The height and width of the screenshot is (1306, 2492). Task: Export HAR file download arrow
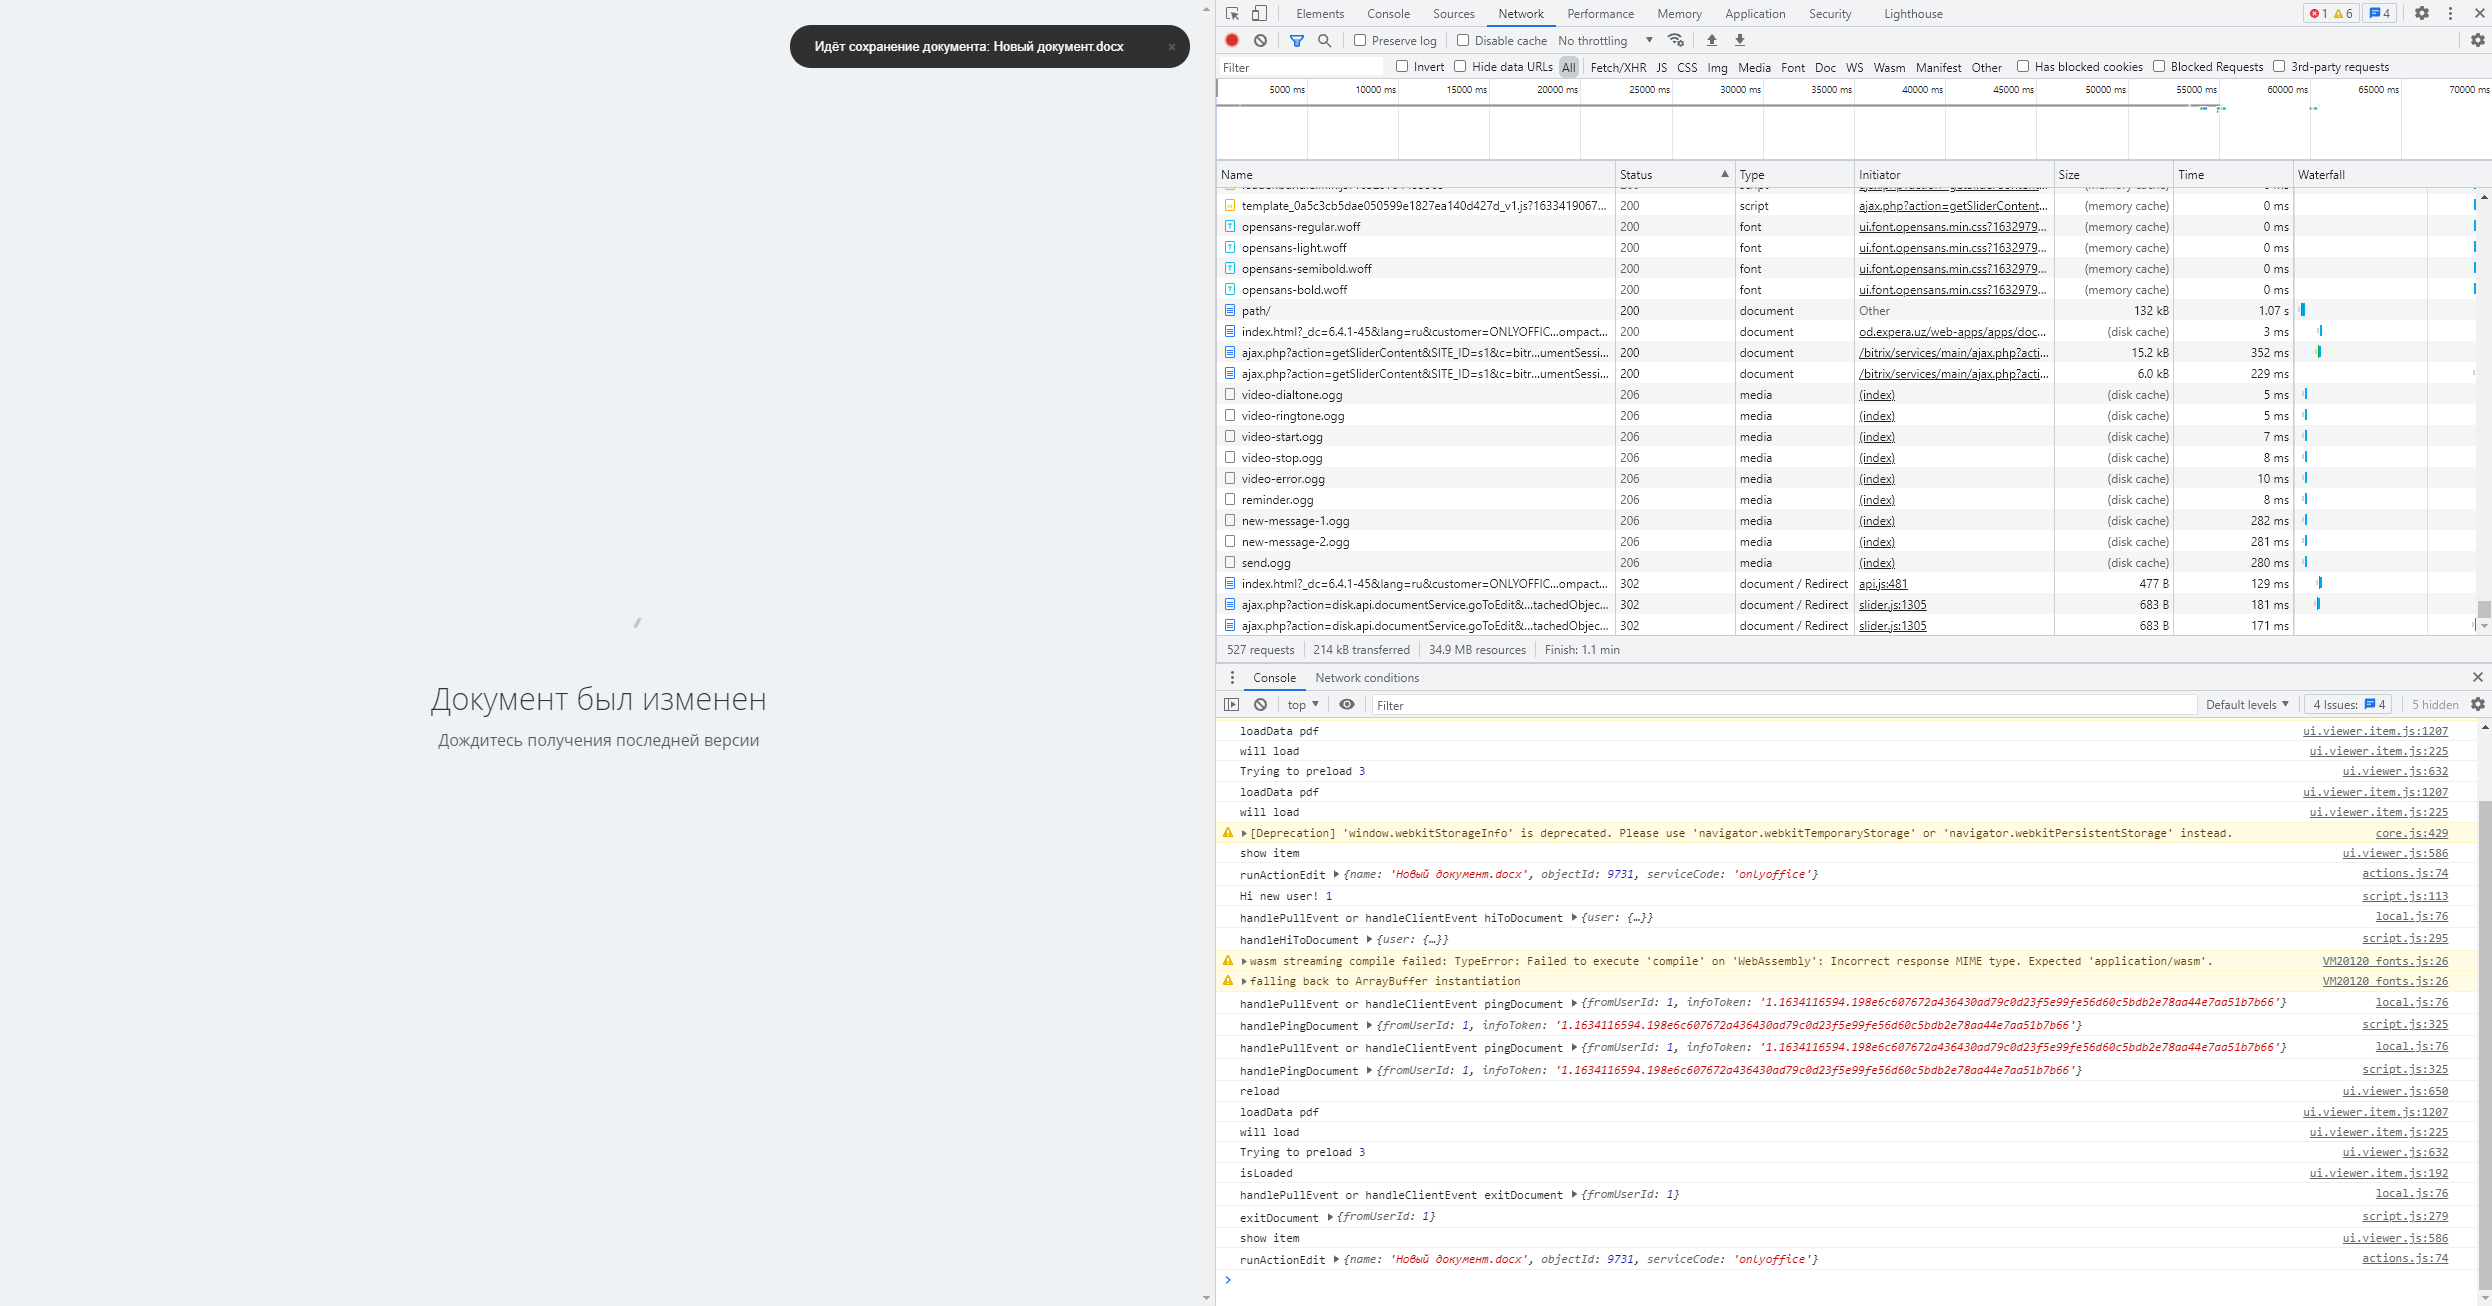click(1739, 40)
